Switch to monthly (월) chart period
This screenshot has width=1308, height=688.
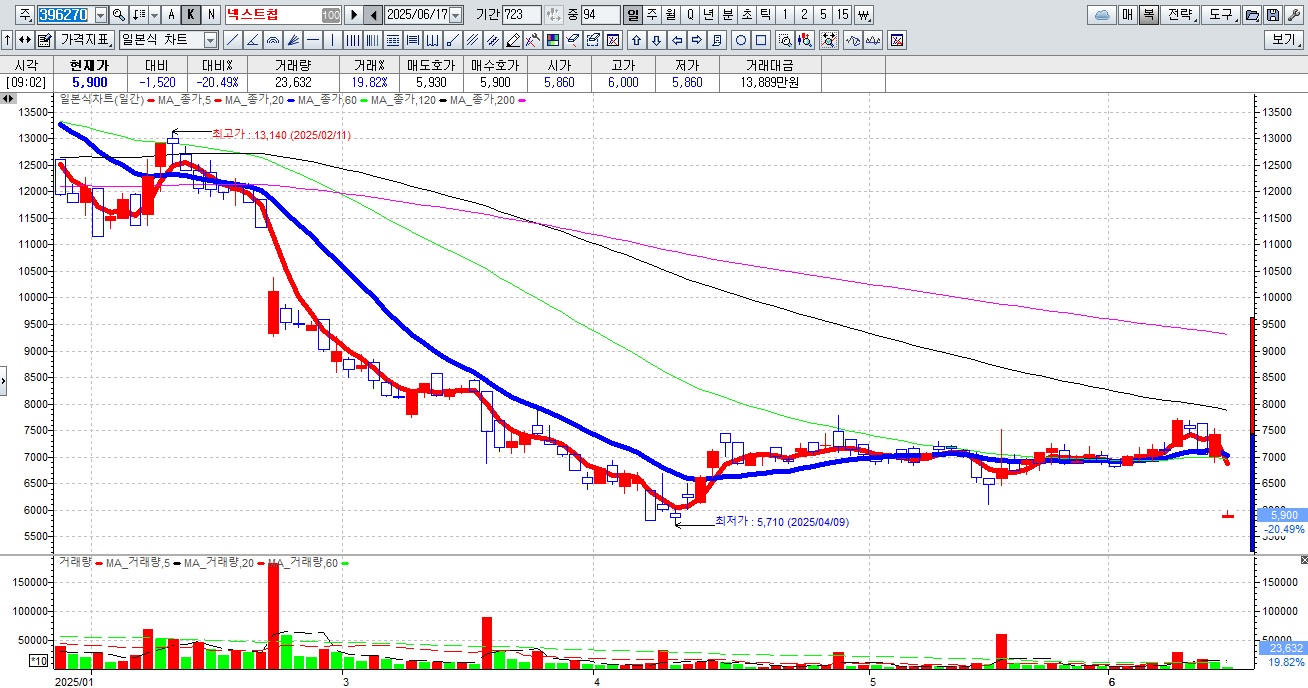tap(671, 15)
